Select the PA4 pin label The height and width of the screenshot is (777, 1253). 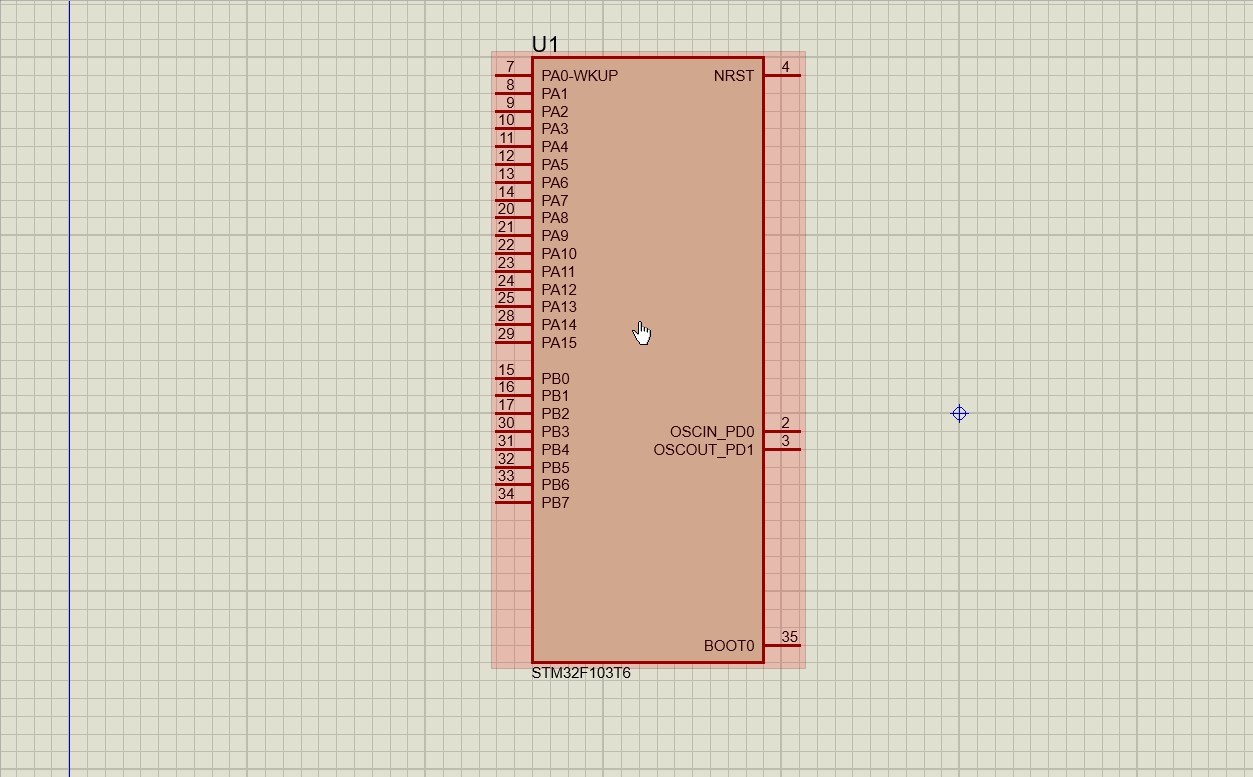pyautogui.click(x=555, y=147)
